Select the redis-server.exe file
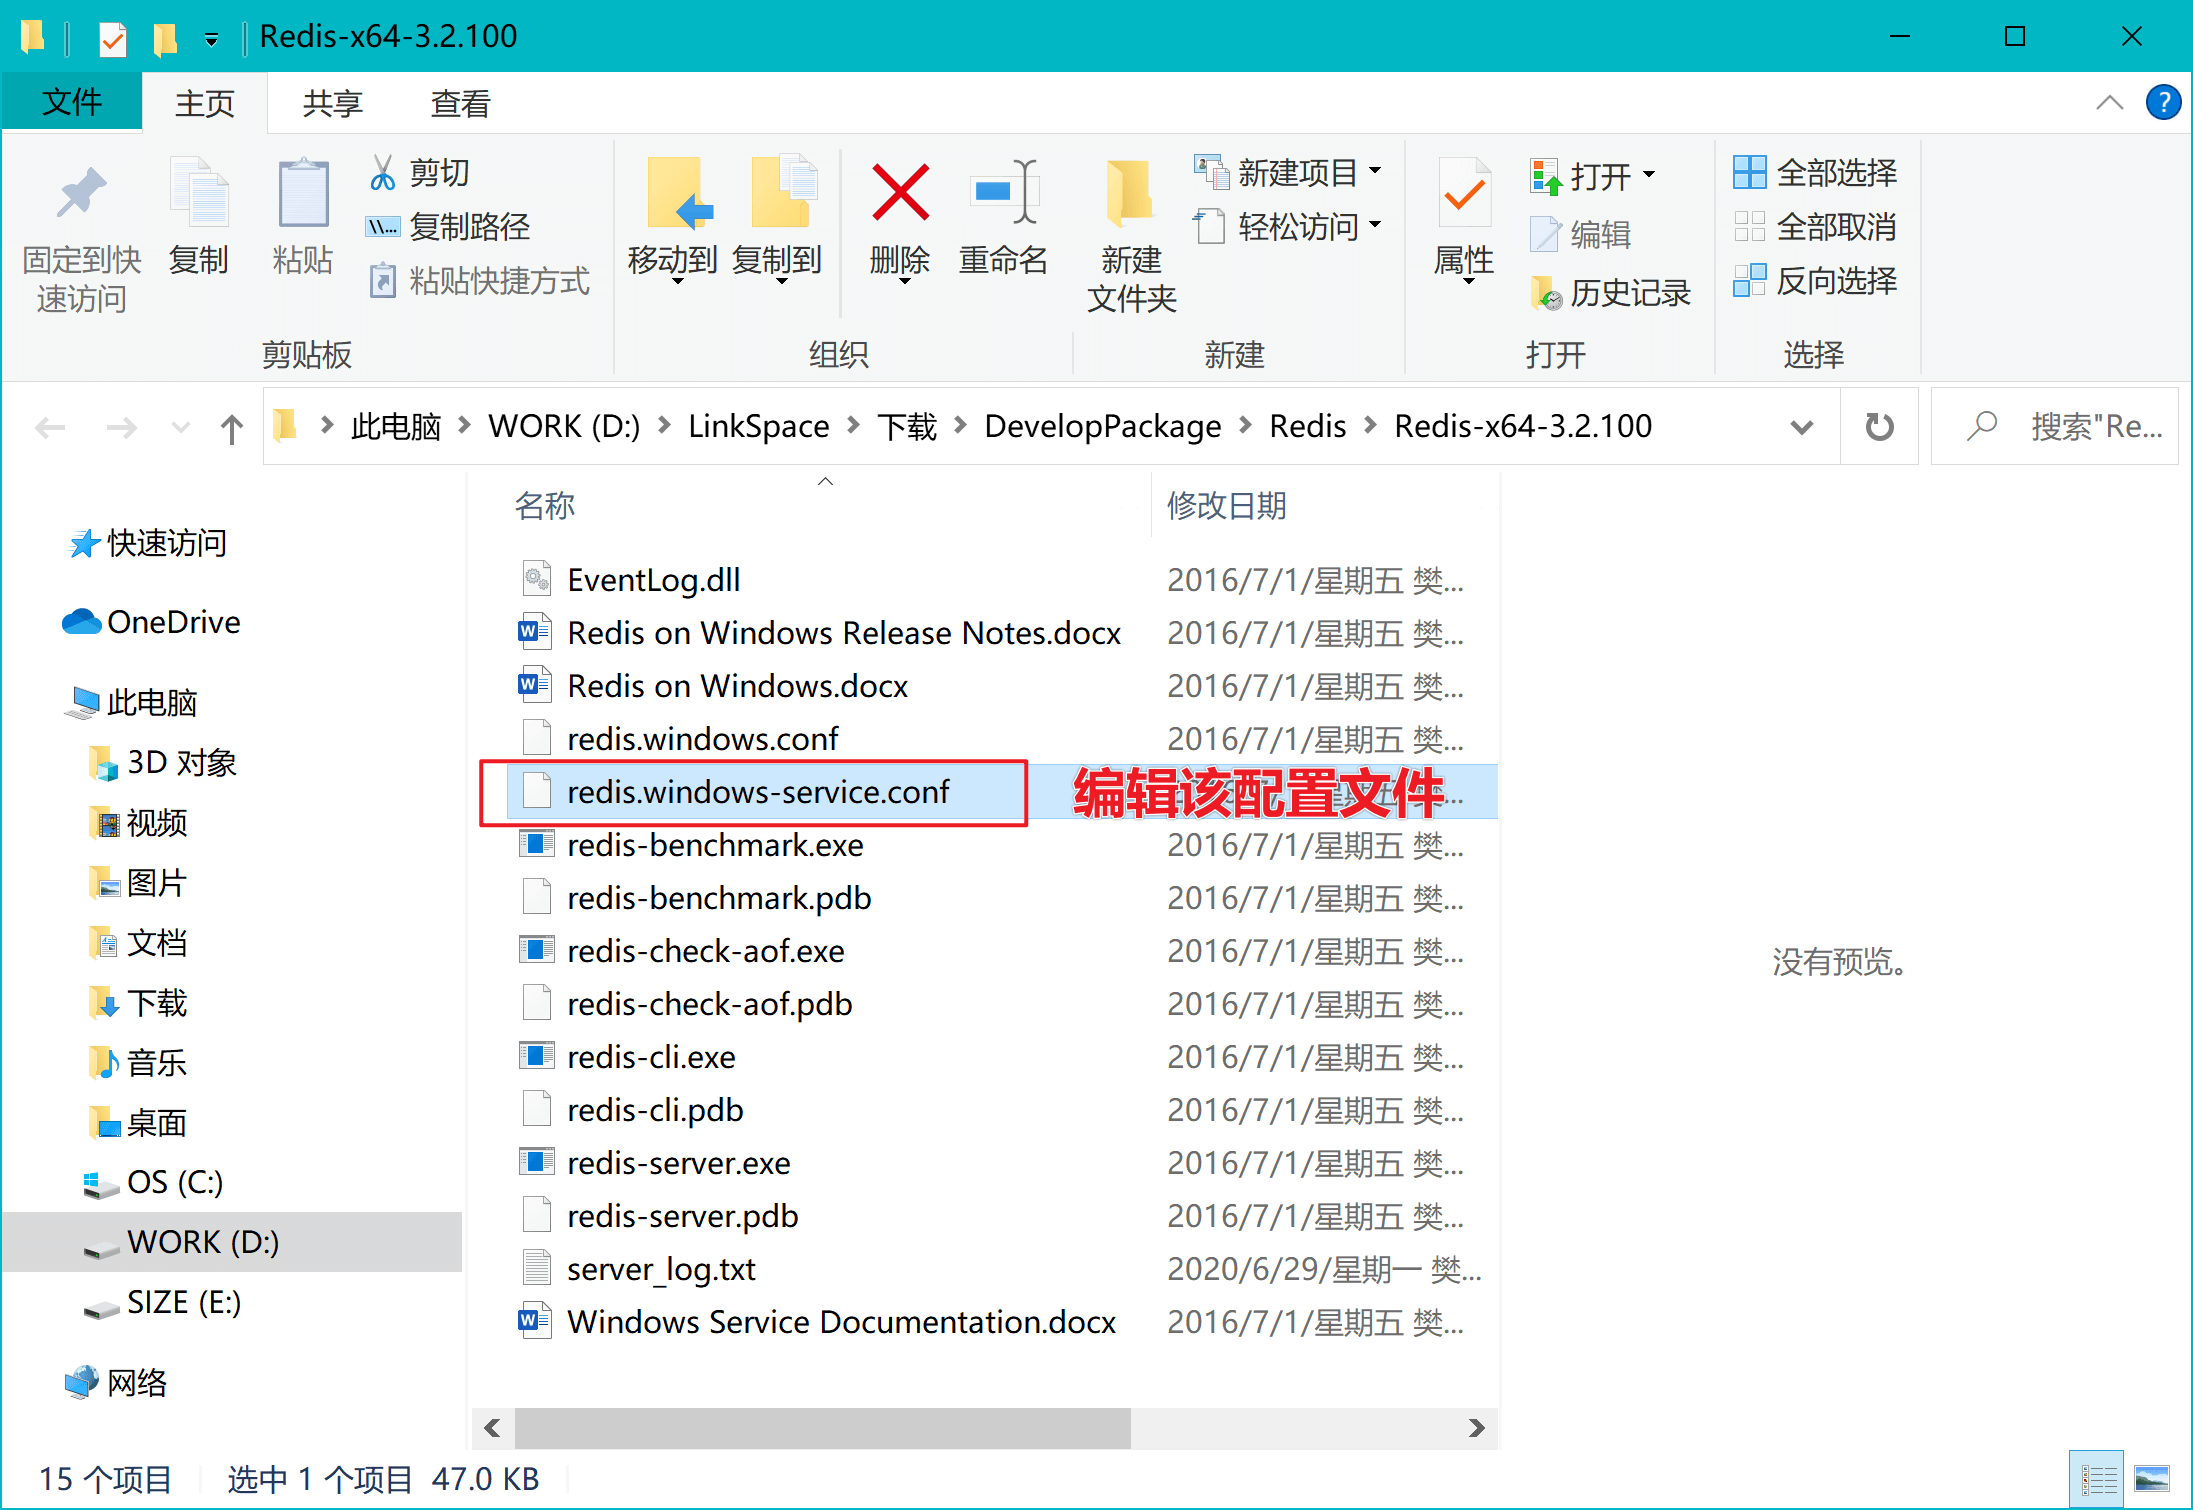Screen dimensions: 2193x1510 click(x=678, y=1163)
